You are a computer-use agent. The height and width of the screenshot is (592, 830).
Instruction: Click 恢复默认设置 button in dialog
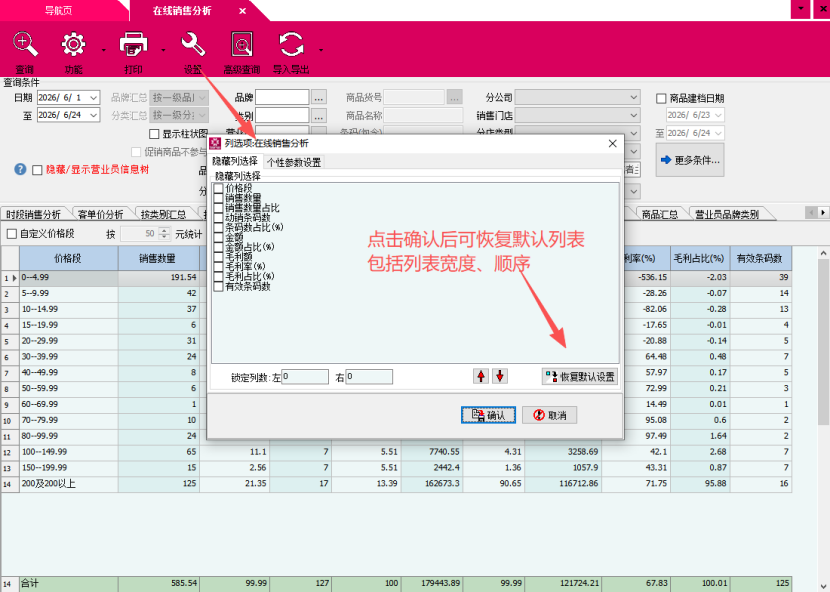pyautogui.click(x=580, y=376)
